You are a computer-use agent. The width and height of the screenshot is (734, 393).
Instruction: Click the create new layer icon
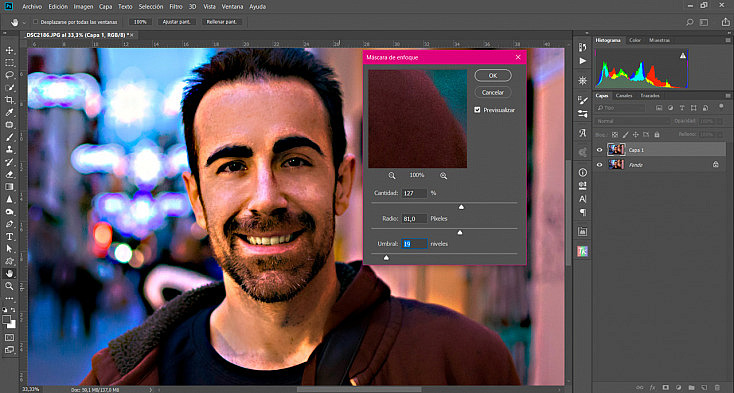704,387
